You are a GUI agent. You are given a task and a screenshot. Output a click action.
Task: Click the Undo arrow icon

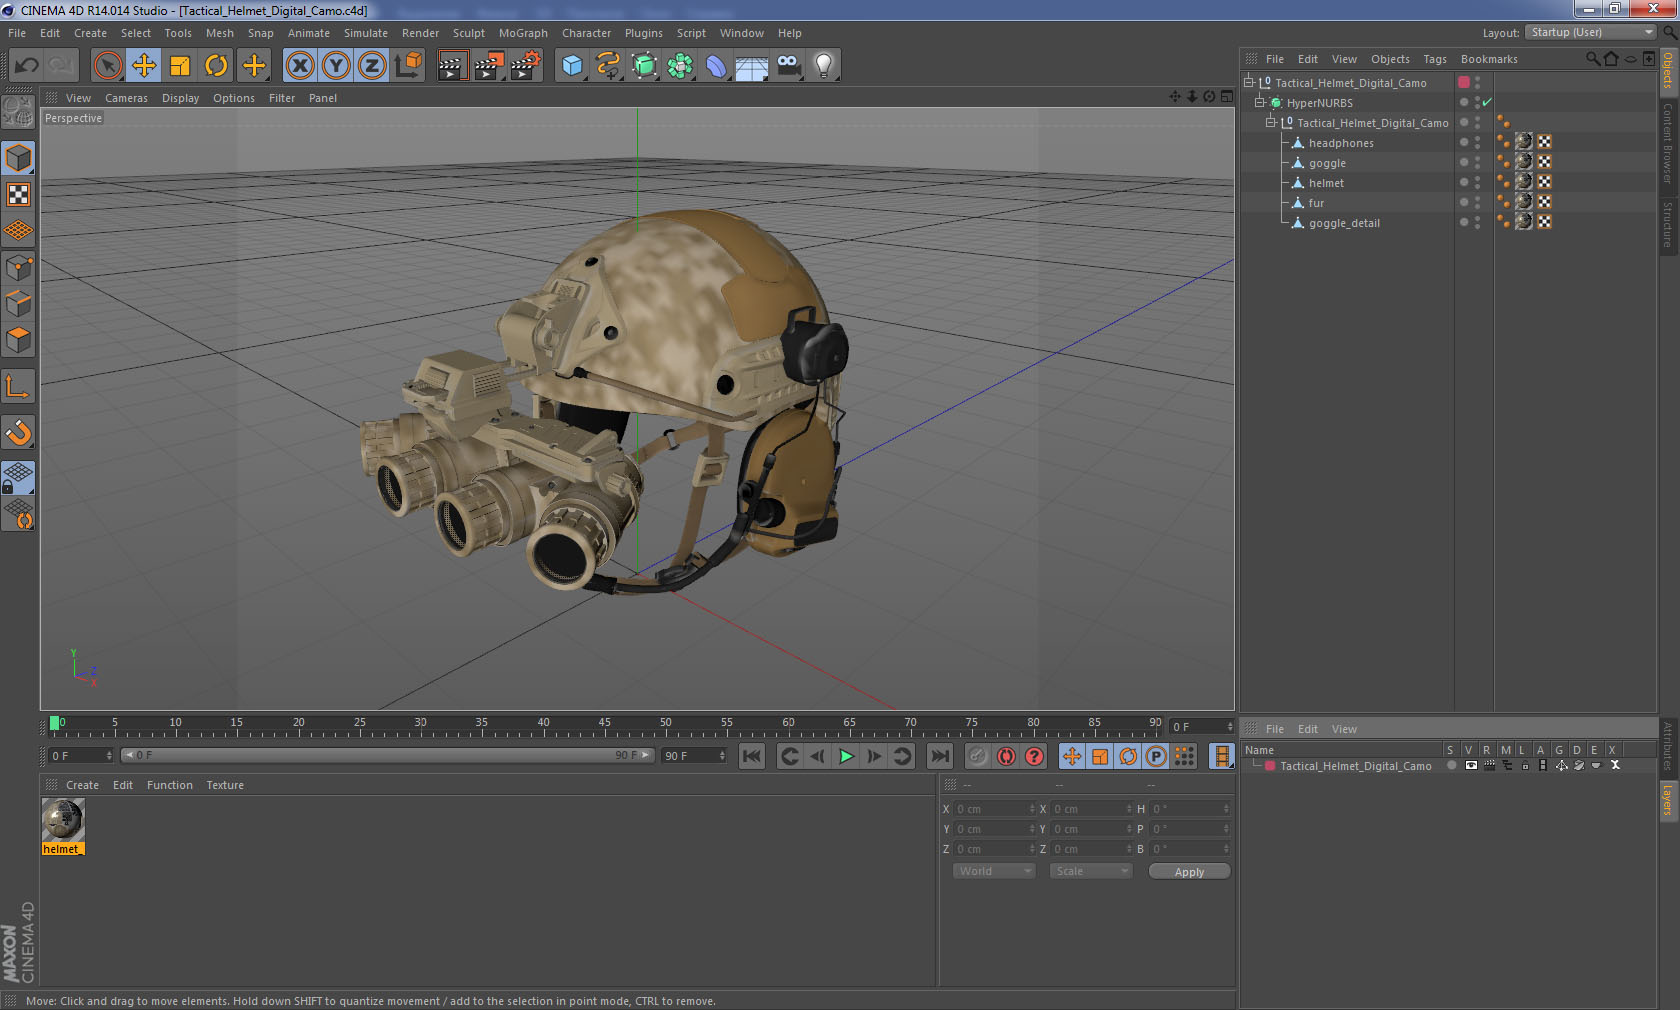coord(27,66)
